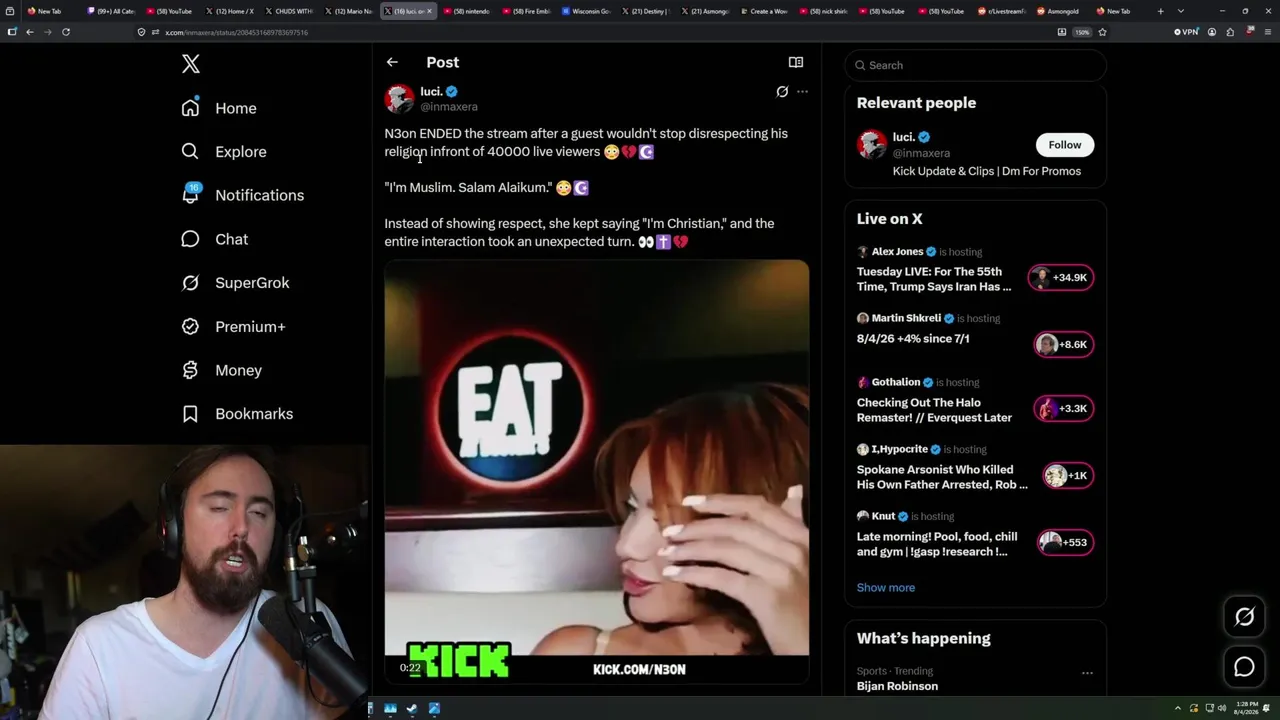Click the +3.3K listeners badge

click(x=1064, y=409)
